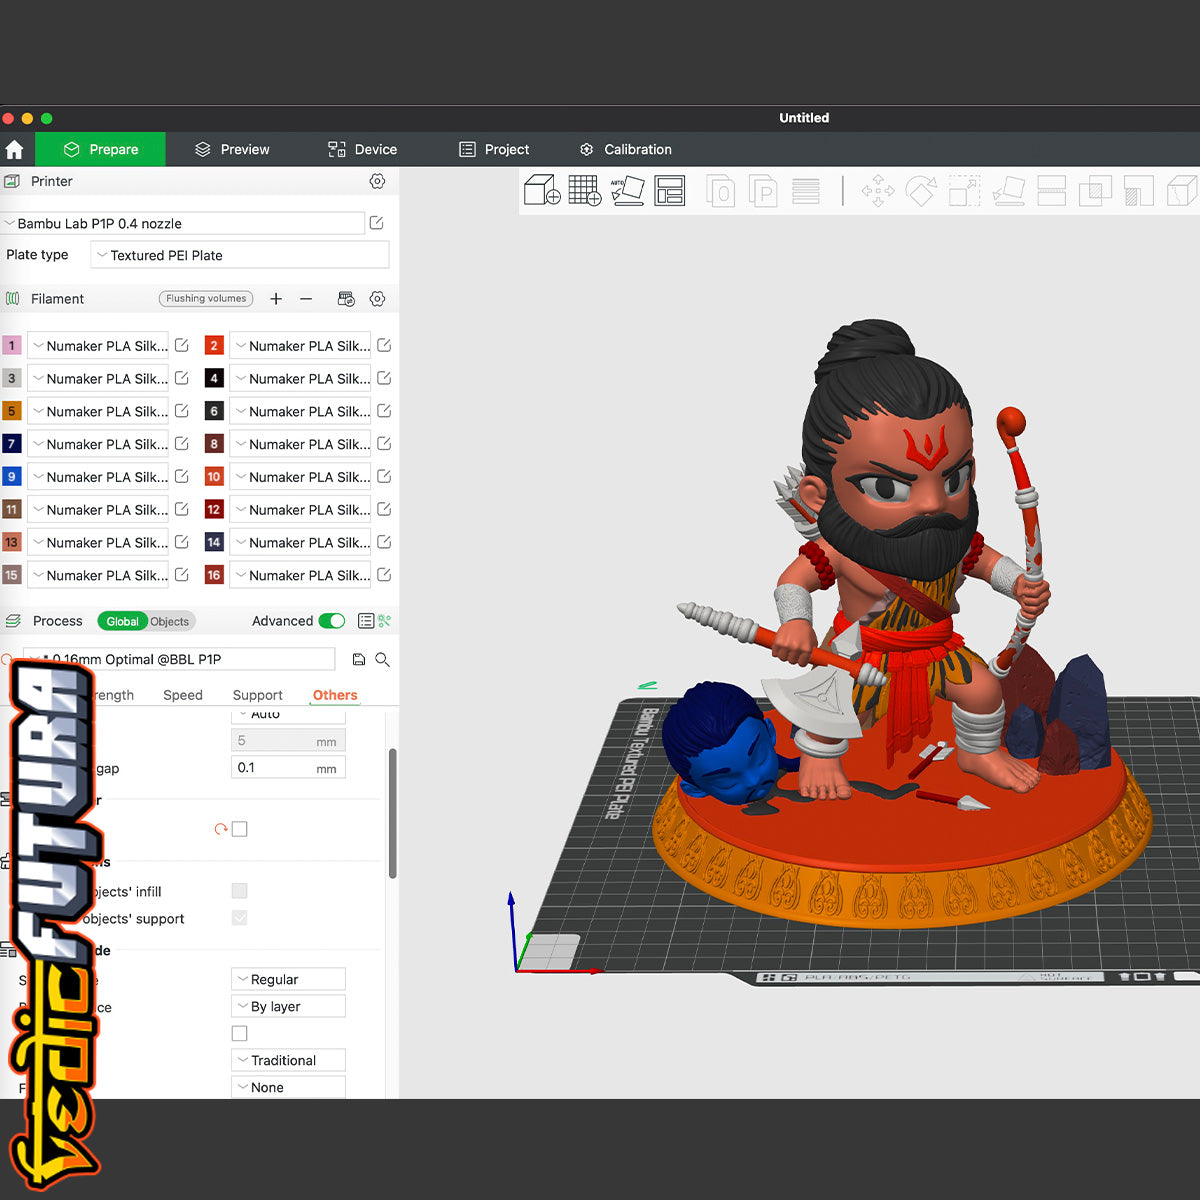Search process settings with magnifier icon
The image size is (1200, 1200).
point(382,659)
